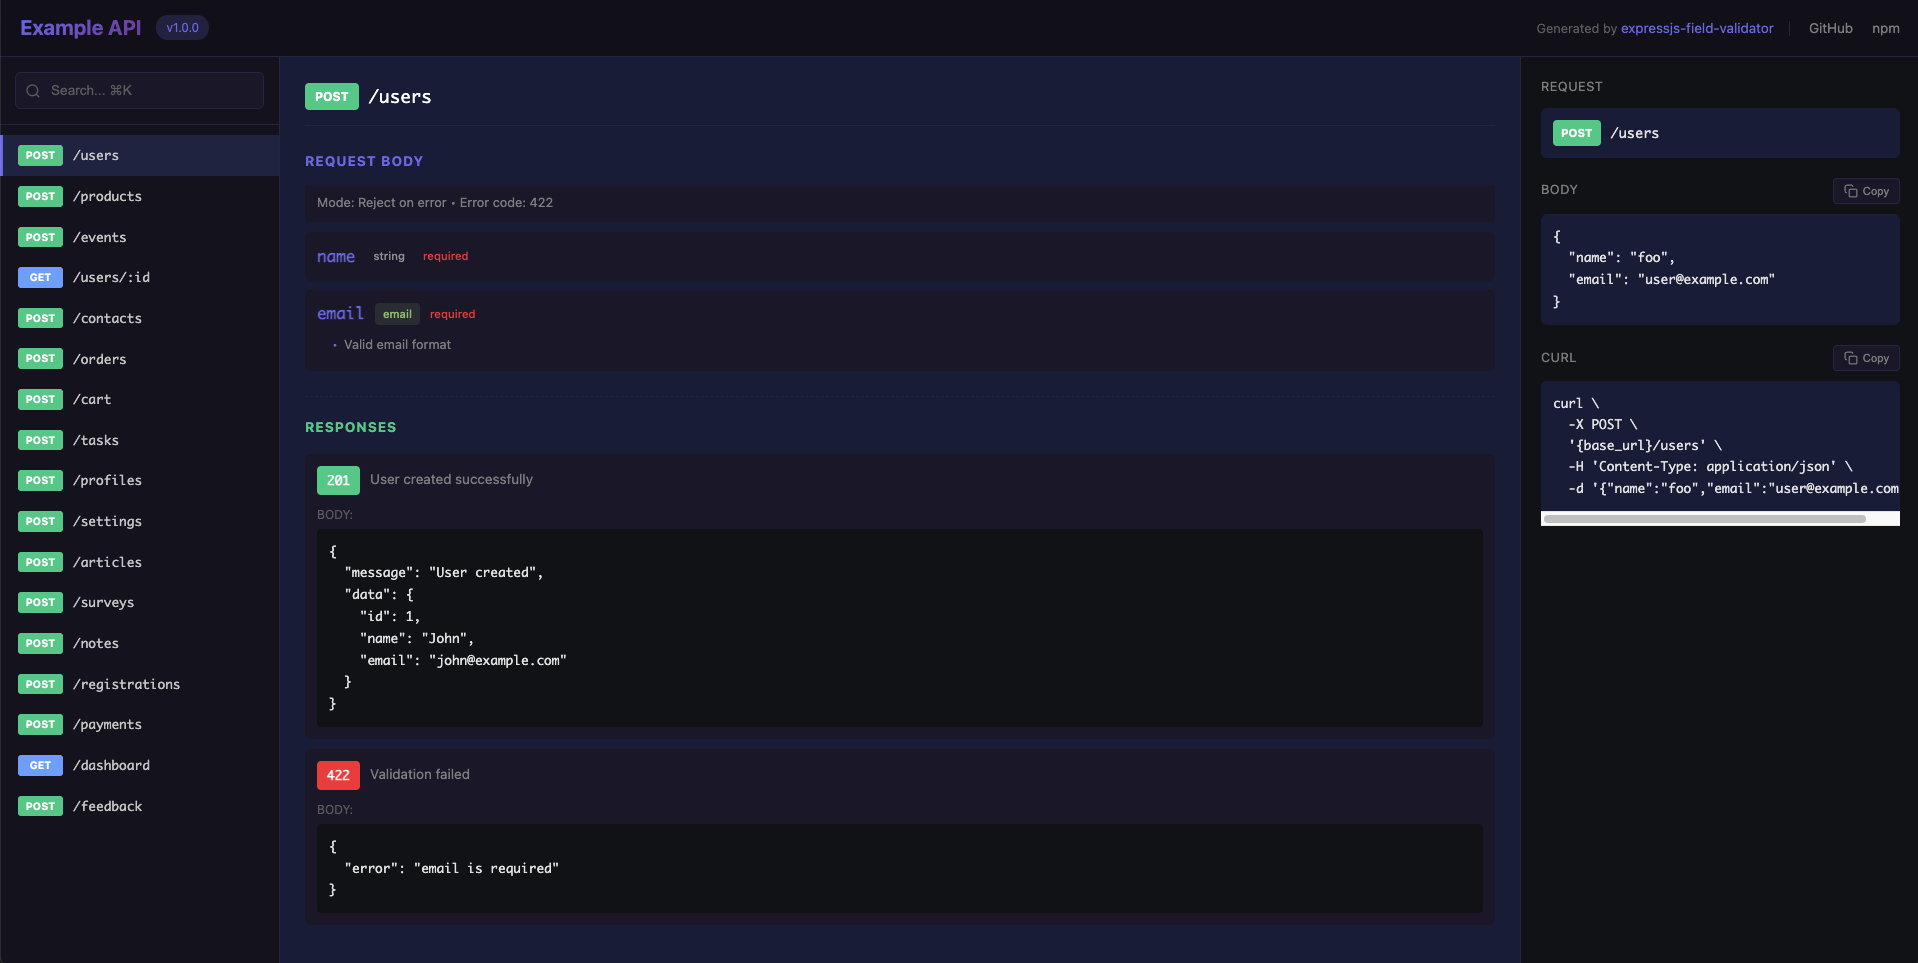Click the GET badge for /users/:id
The width and height of the screenshot is (1918, 963).
point(39,277)
